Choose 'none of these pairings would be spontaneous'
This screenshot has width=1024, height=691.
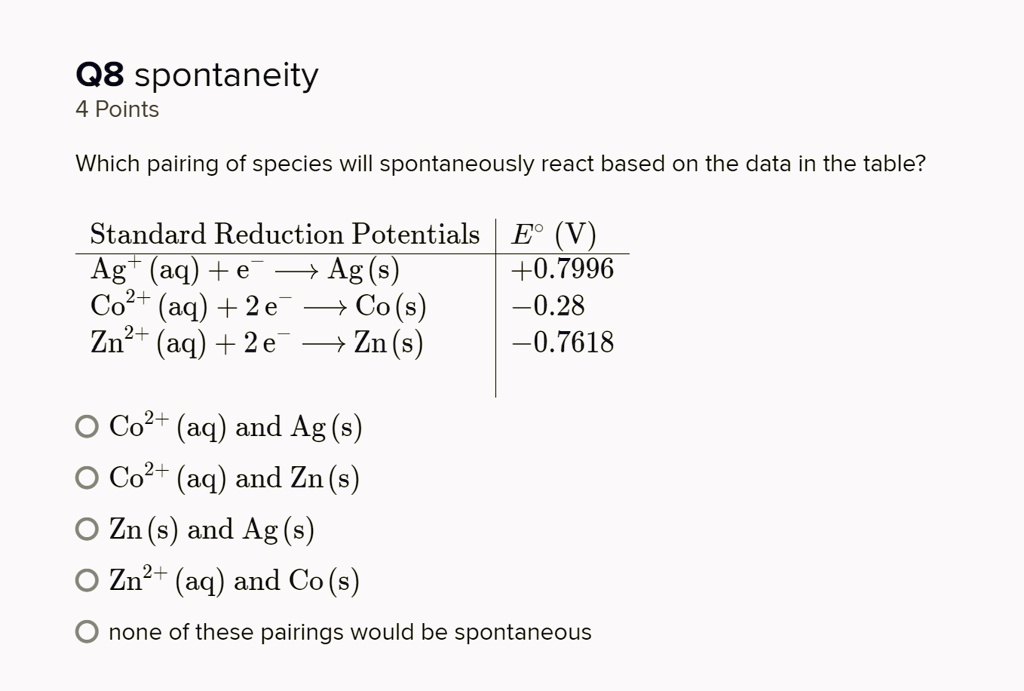pyautogui.click(x=87, y=630)
